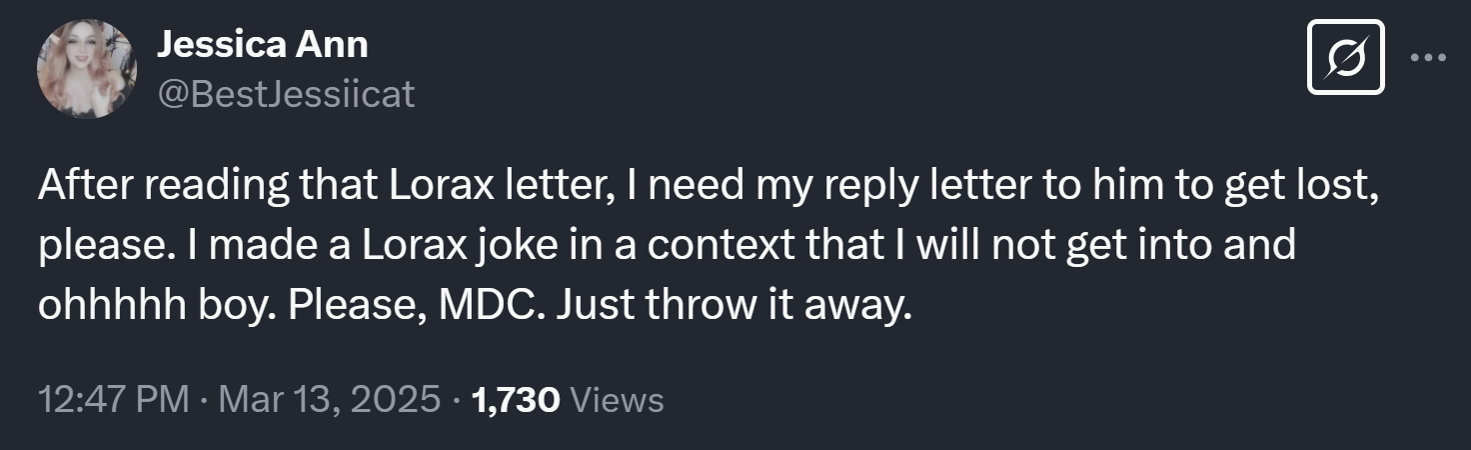
Task: Visit the Jessica Ann display name link
Action: 263,44
